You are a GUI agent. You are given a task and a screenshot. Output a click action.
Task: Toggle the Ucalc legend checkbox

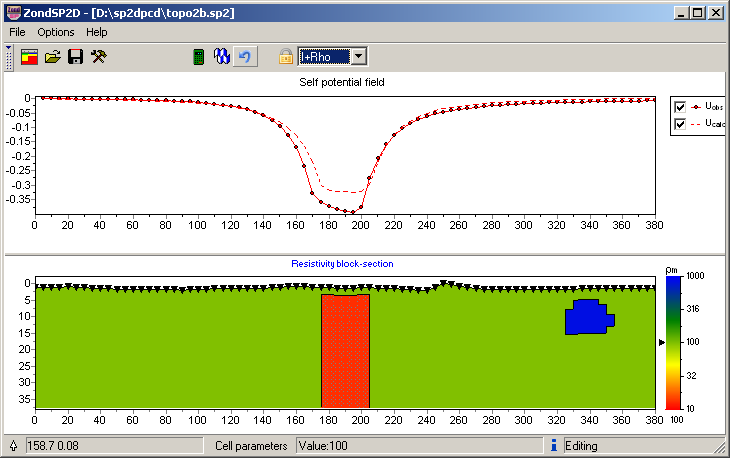pos(680,124)
